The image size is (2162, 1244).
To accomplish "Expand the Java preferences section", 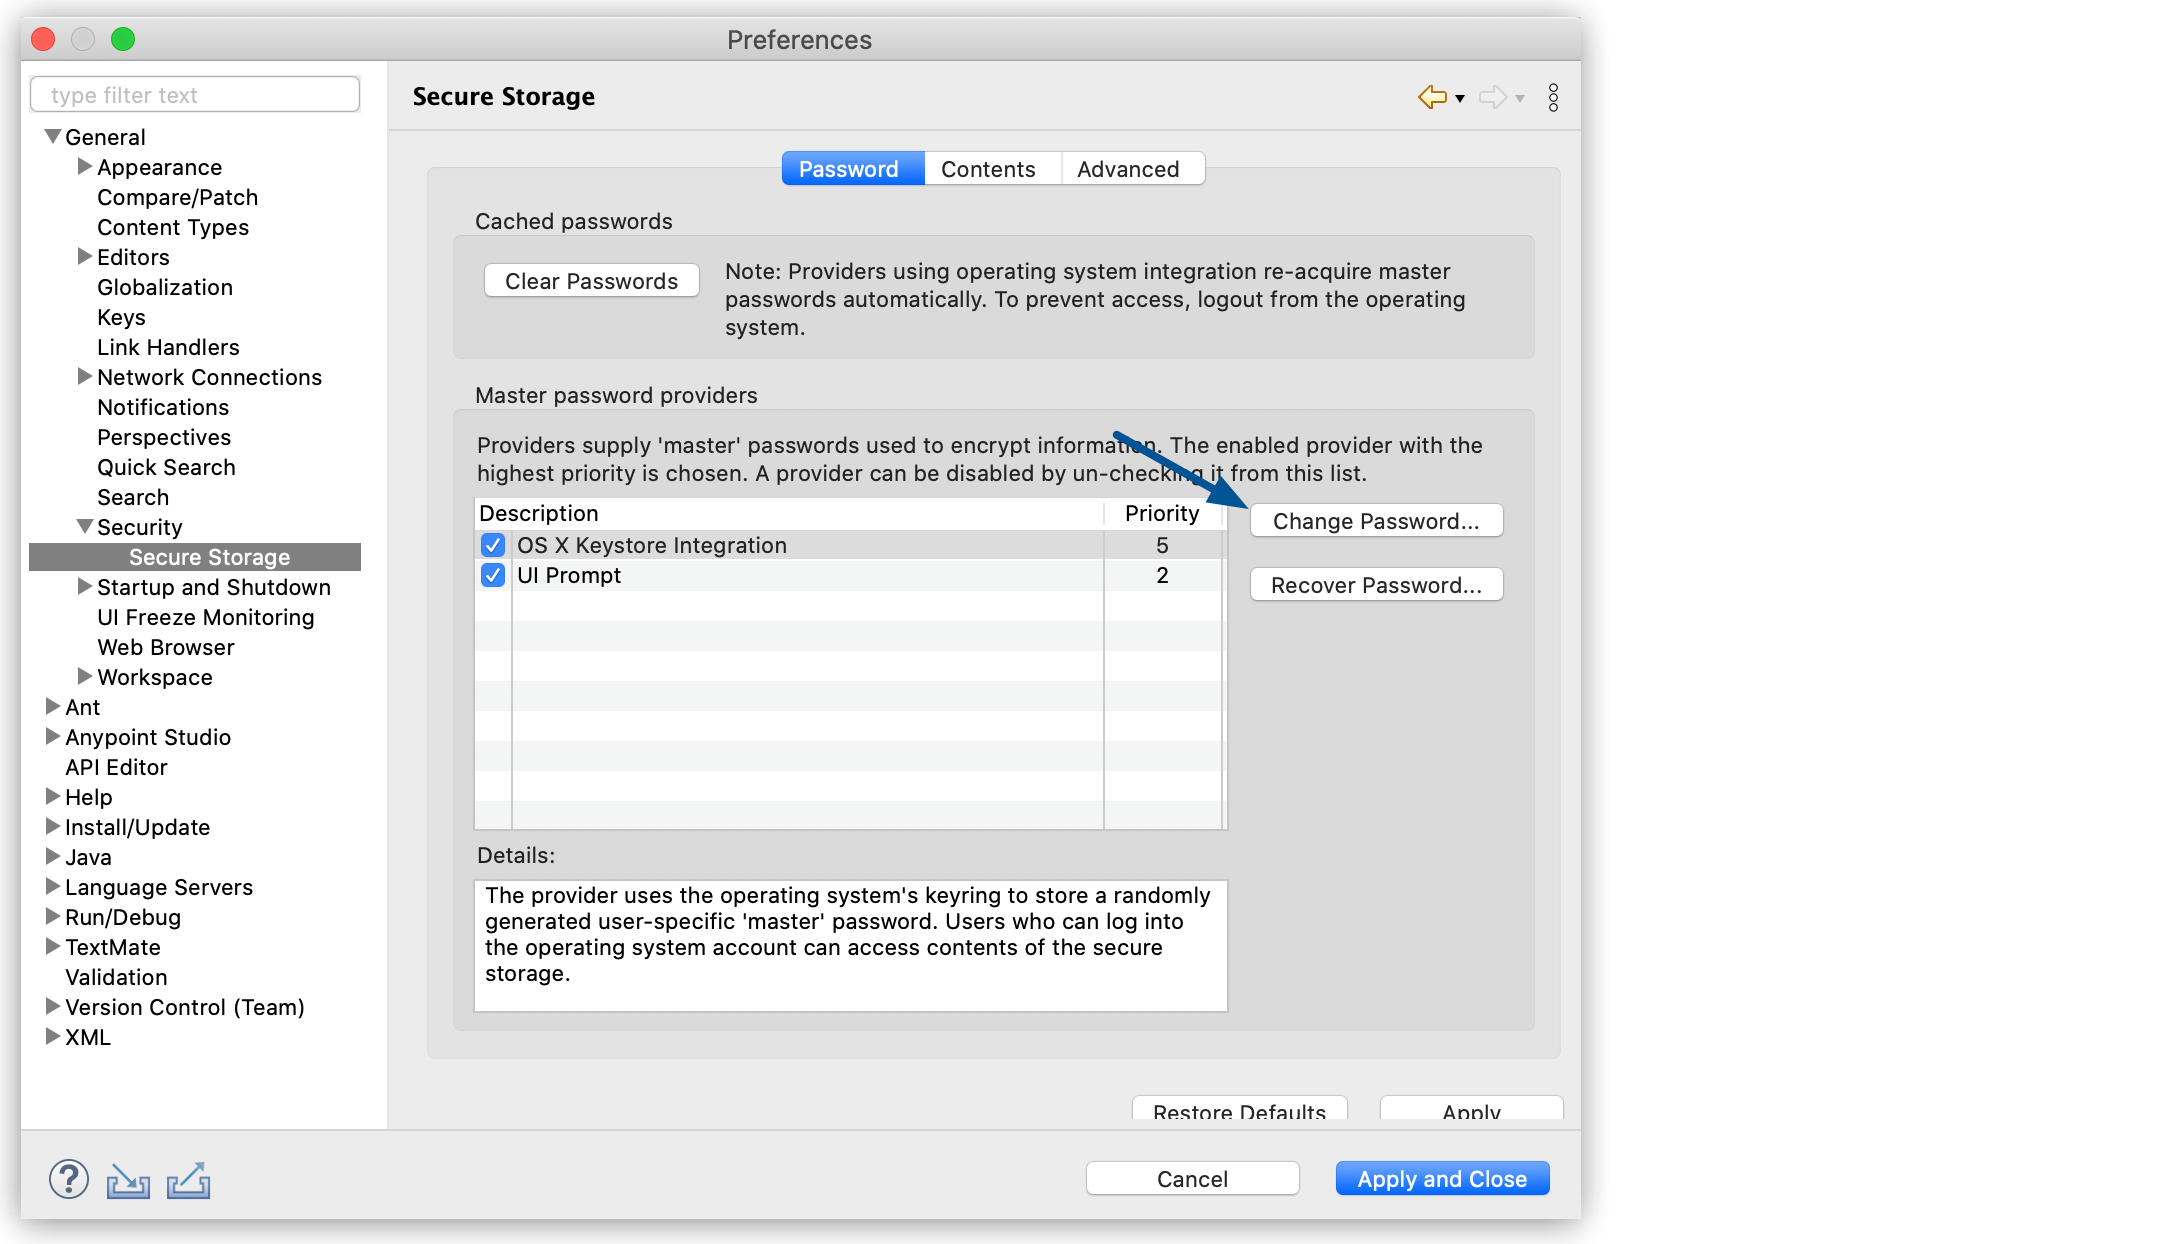I will 52,857.
